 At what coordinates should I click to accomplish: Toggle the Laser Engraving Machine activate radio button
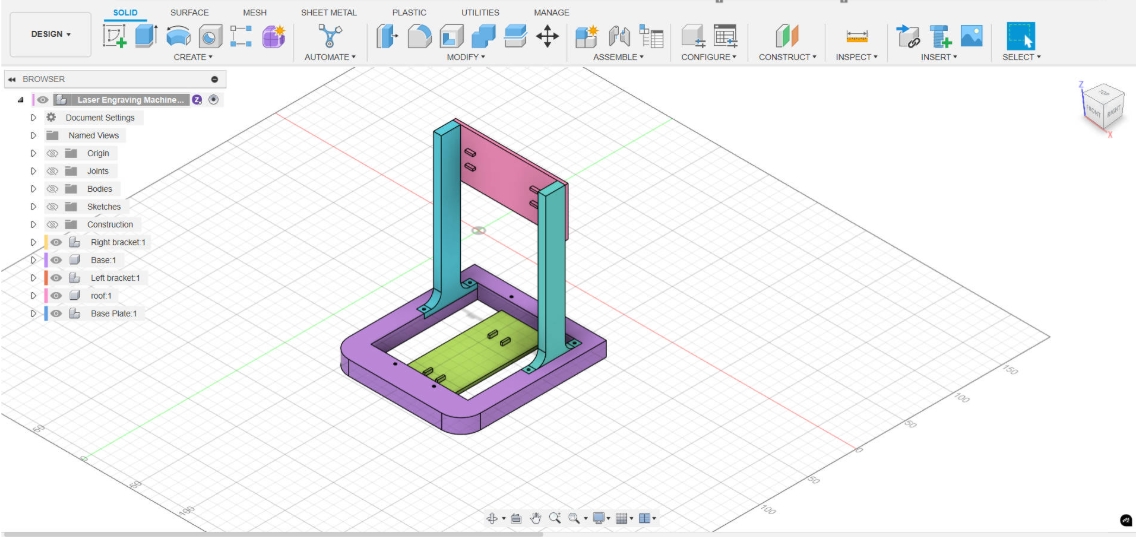point(213,100)
